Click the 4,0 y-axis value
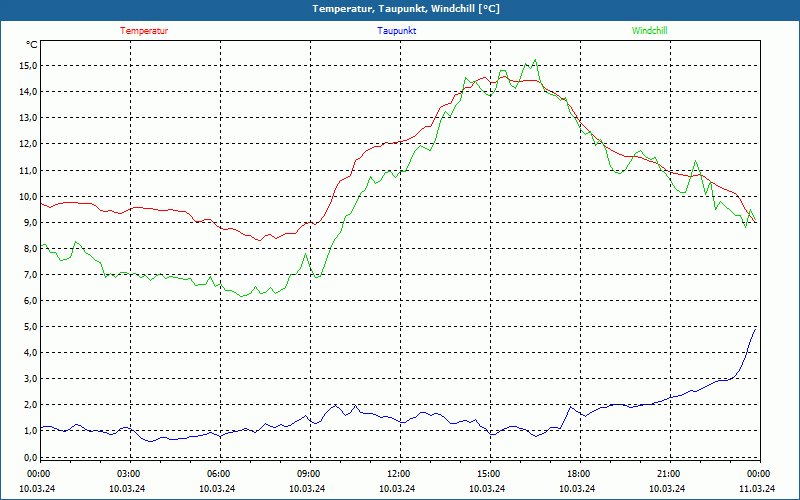 30,353
